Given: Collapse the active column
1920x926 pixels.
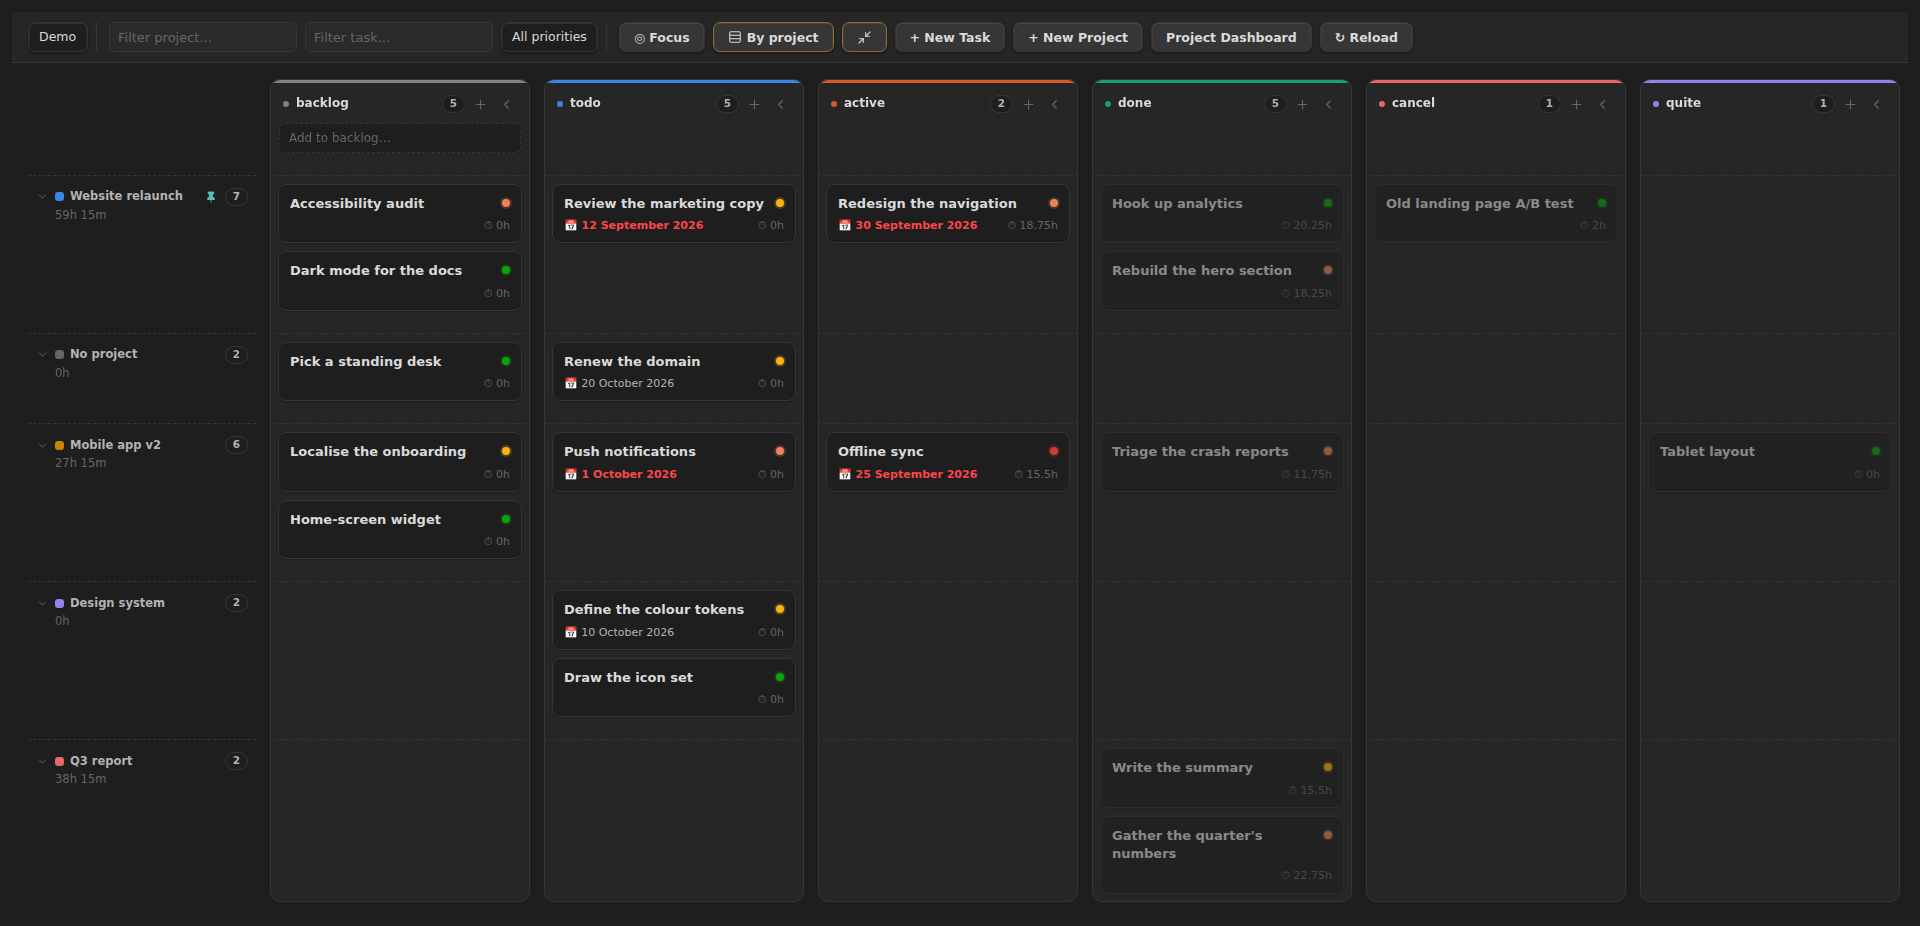Looking at the screenshot, I should (x=1055, y=104).
